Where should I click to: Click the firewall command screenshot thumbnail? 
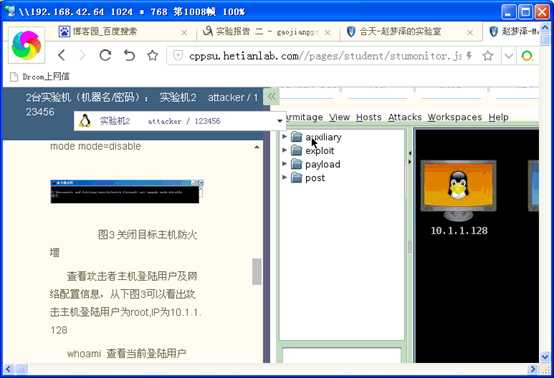pos(127,191)
